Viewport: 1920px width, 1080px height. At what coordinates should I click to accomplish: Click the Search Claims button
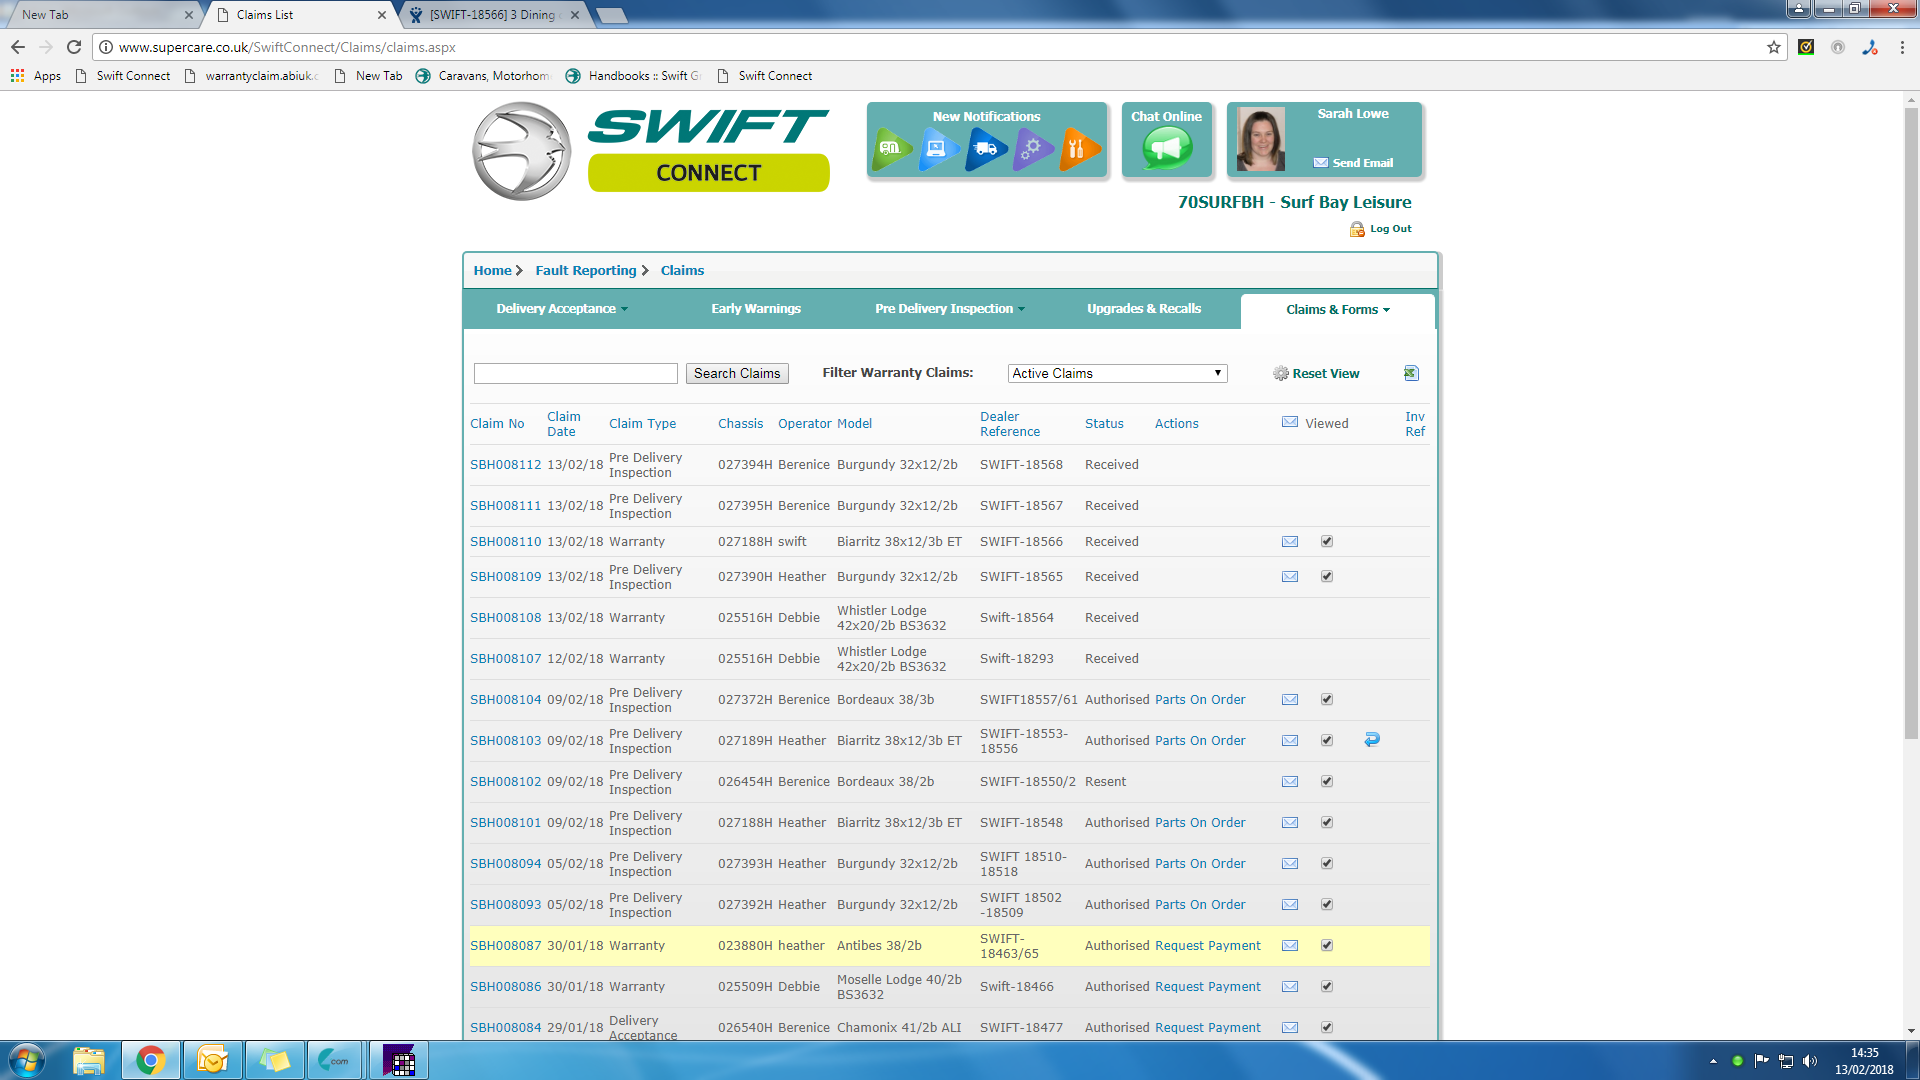click(737, 373)
